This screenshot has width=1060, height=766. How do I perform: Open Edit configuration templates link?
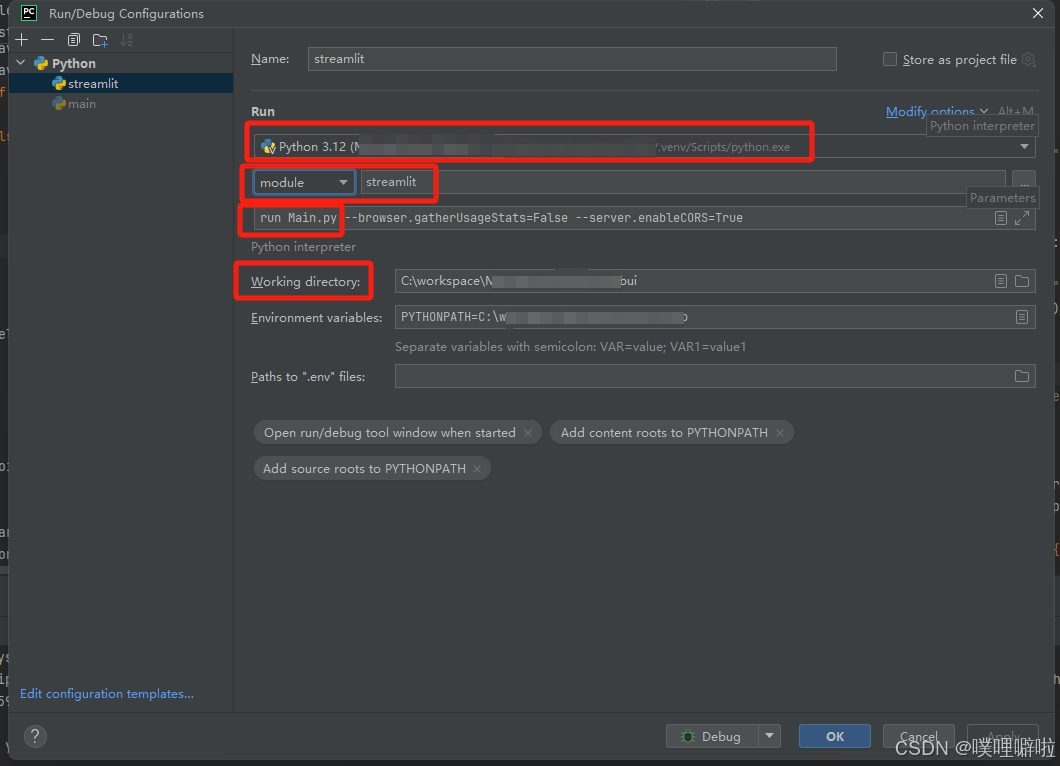click(x=106, y=693)
